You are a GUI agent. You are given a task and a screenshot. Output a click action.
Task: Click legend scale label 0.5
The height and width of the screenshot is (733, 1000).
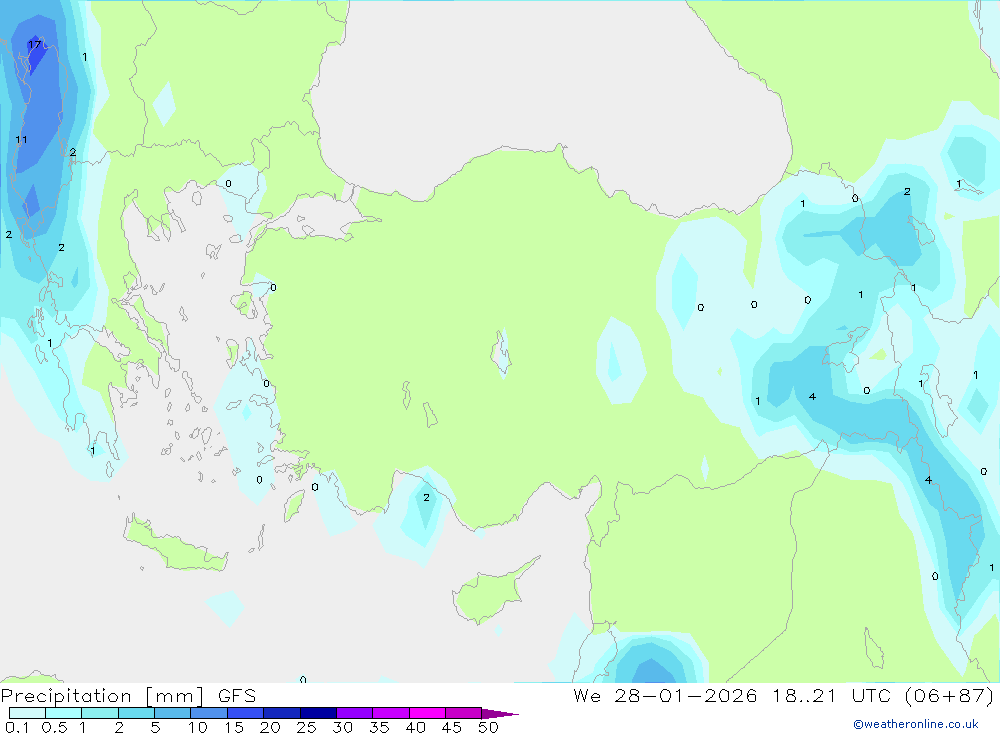54,727
